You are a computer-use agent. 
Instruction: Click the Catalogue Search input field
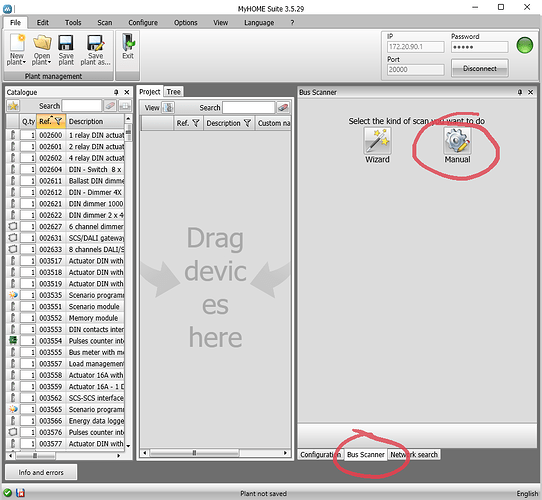[82, 106]
